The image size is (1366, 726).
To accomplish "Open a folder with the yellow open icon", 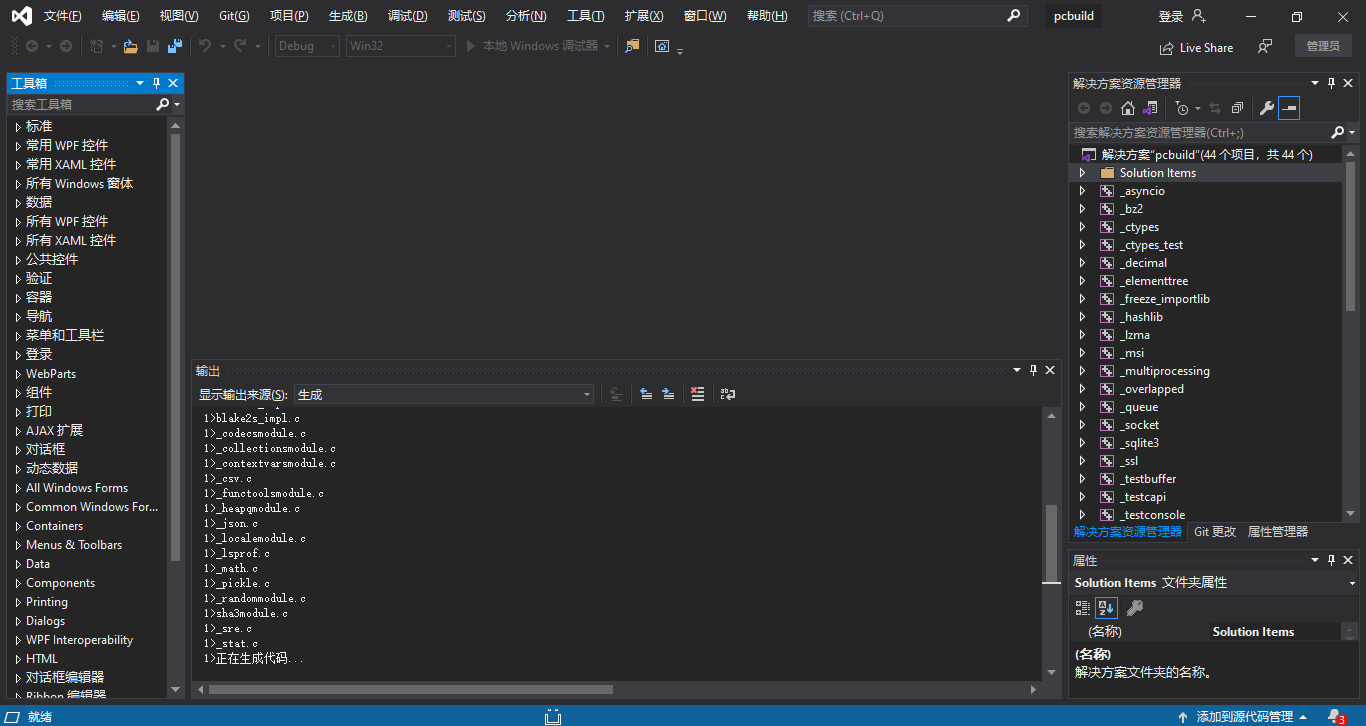I will click(128, 45).
